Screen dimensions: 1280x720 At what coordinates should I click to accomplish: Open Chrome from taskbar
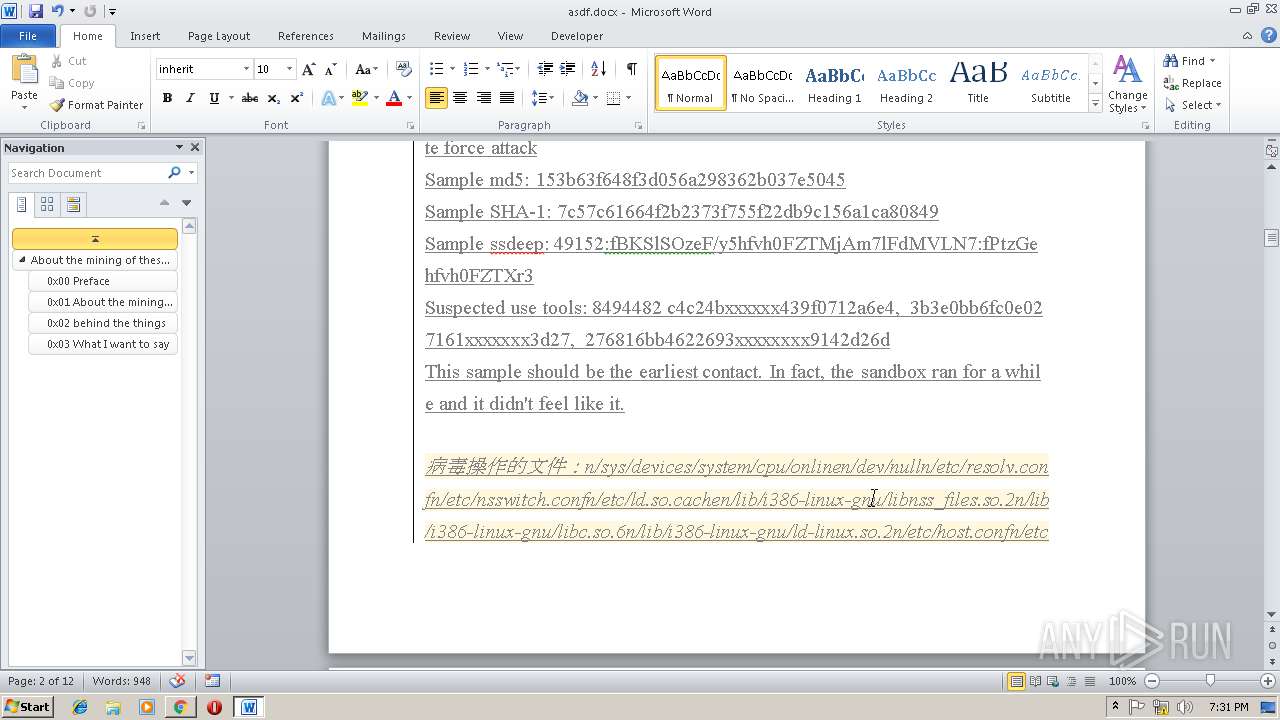tap(180, 707)
